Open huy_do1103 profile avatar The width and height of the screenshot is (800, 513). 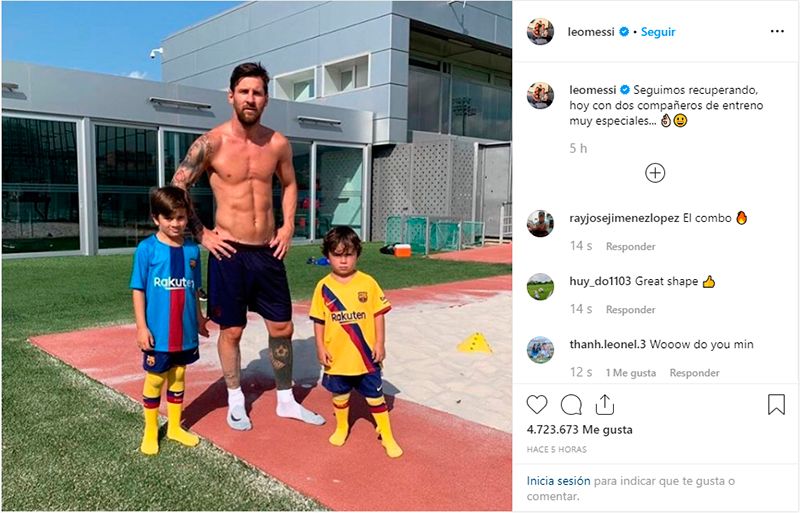coord(540,286)
